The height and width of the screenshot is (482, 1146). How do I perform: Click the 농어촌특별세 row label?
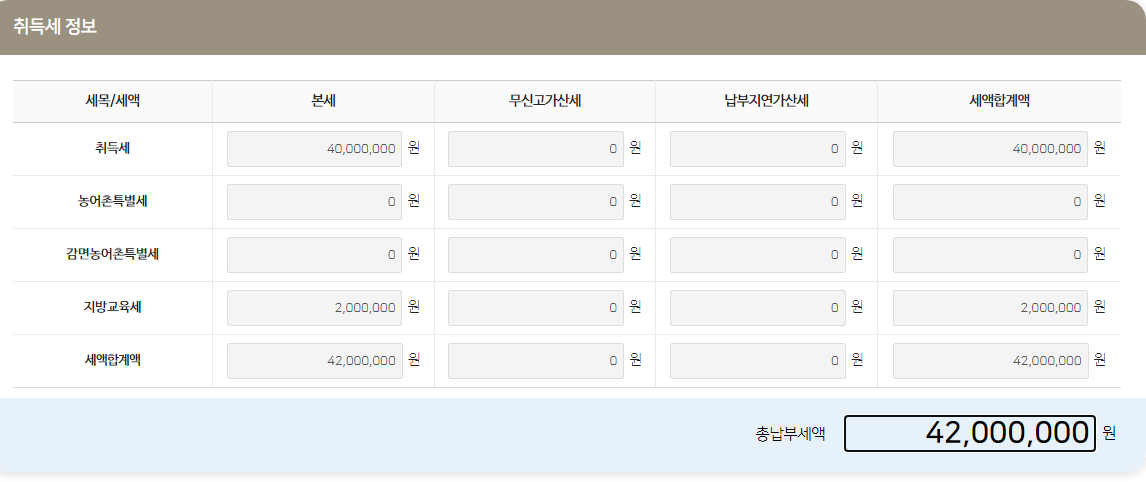point(113,202)
